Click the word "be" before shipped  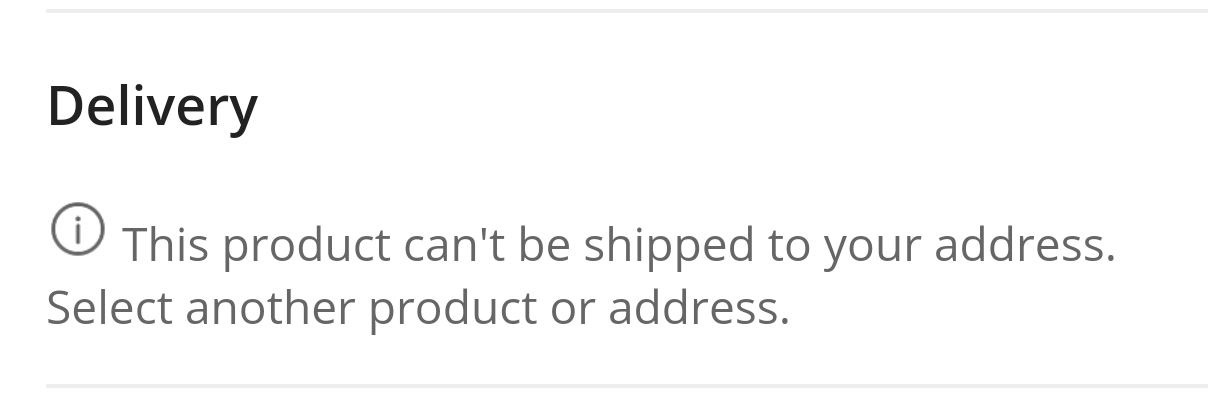[544, 245]
